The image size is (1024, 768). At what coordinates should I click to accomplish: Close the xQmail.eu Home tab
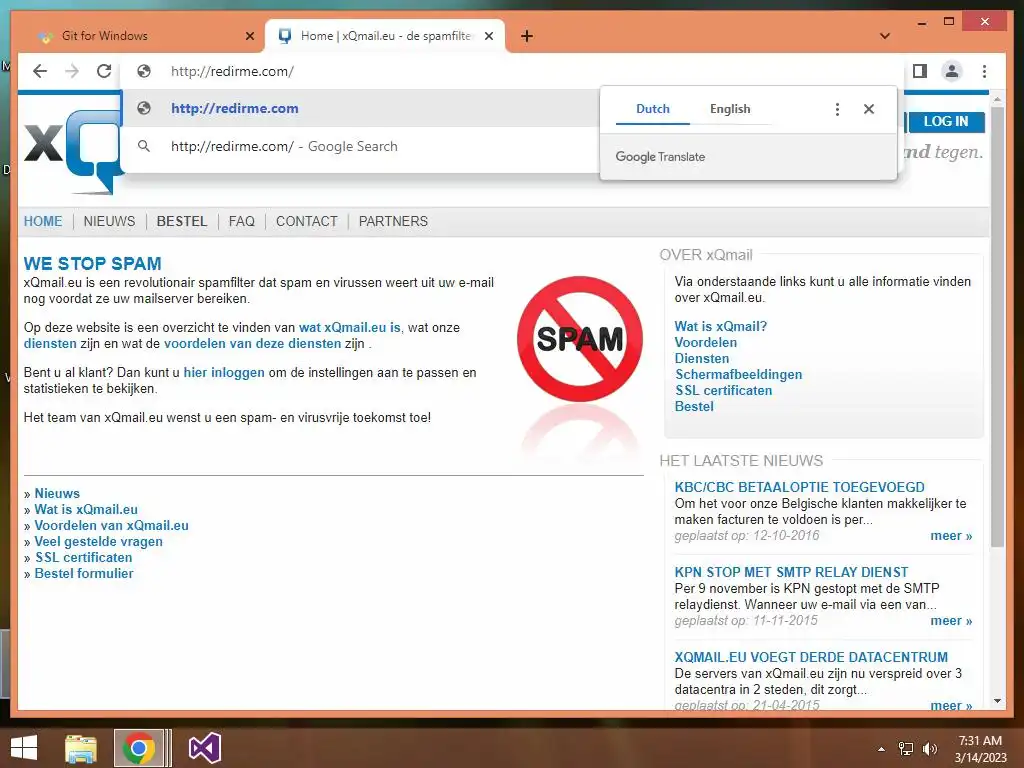click(x=488, y=36)
